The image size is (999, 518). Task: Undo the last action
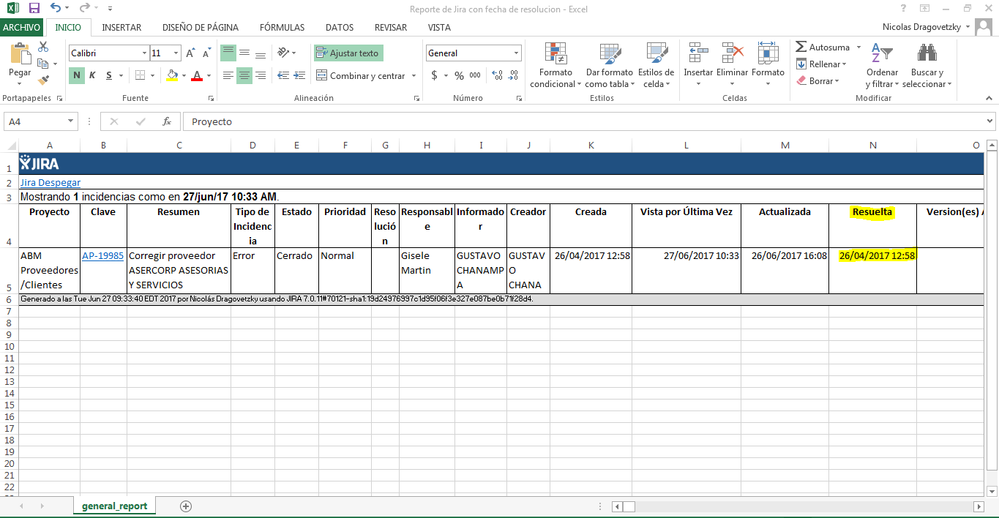(x=55, y=8)
